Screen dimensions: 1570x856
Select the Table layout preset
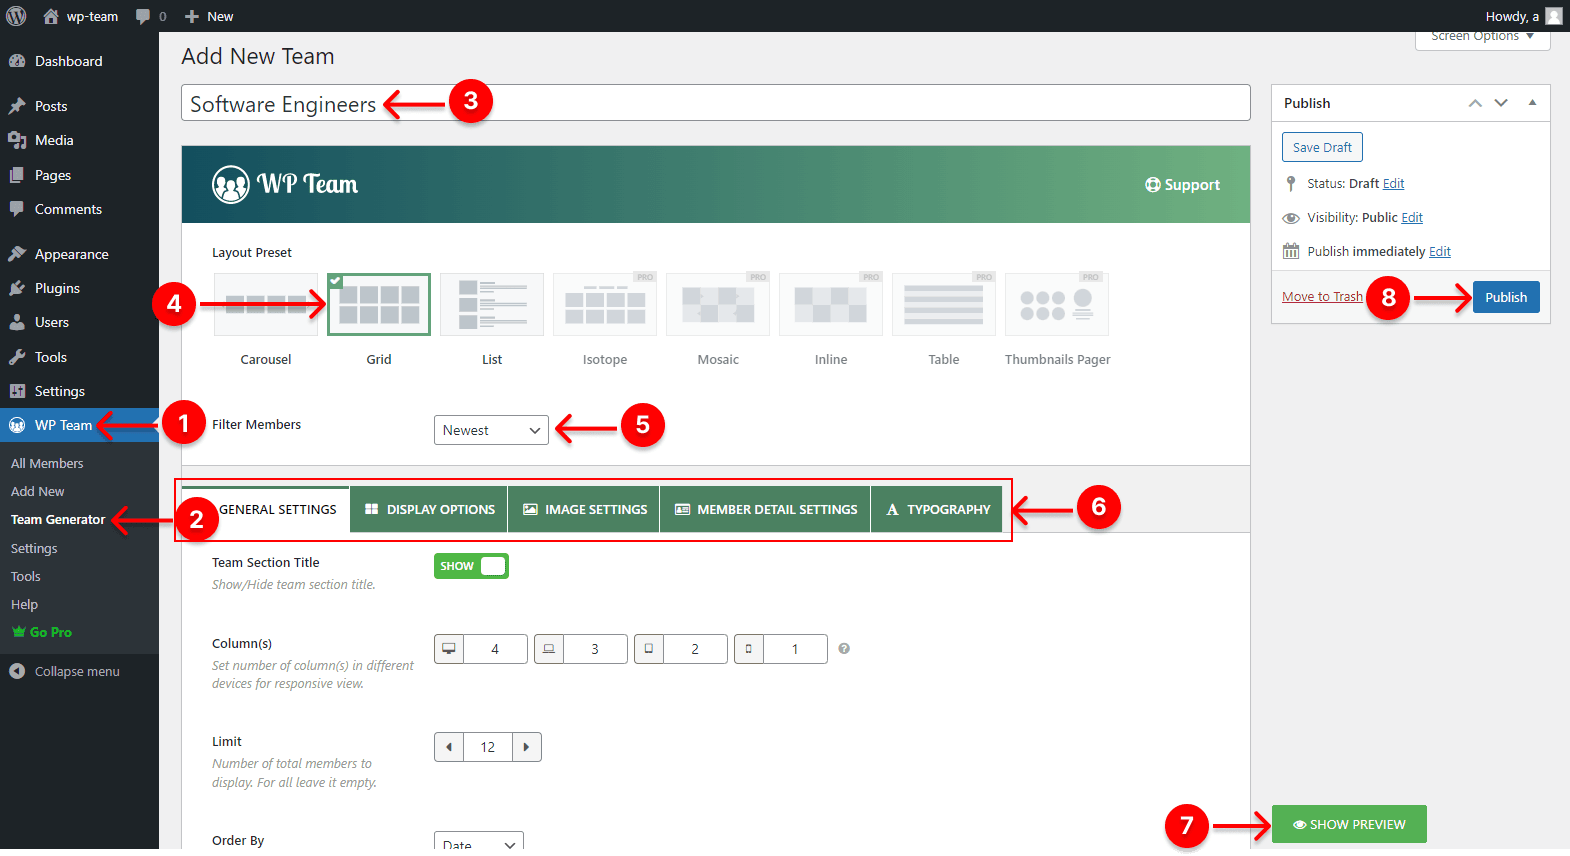[944, 304]
